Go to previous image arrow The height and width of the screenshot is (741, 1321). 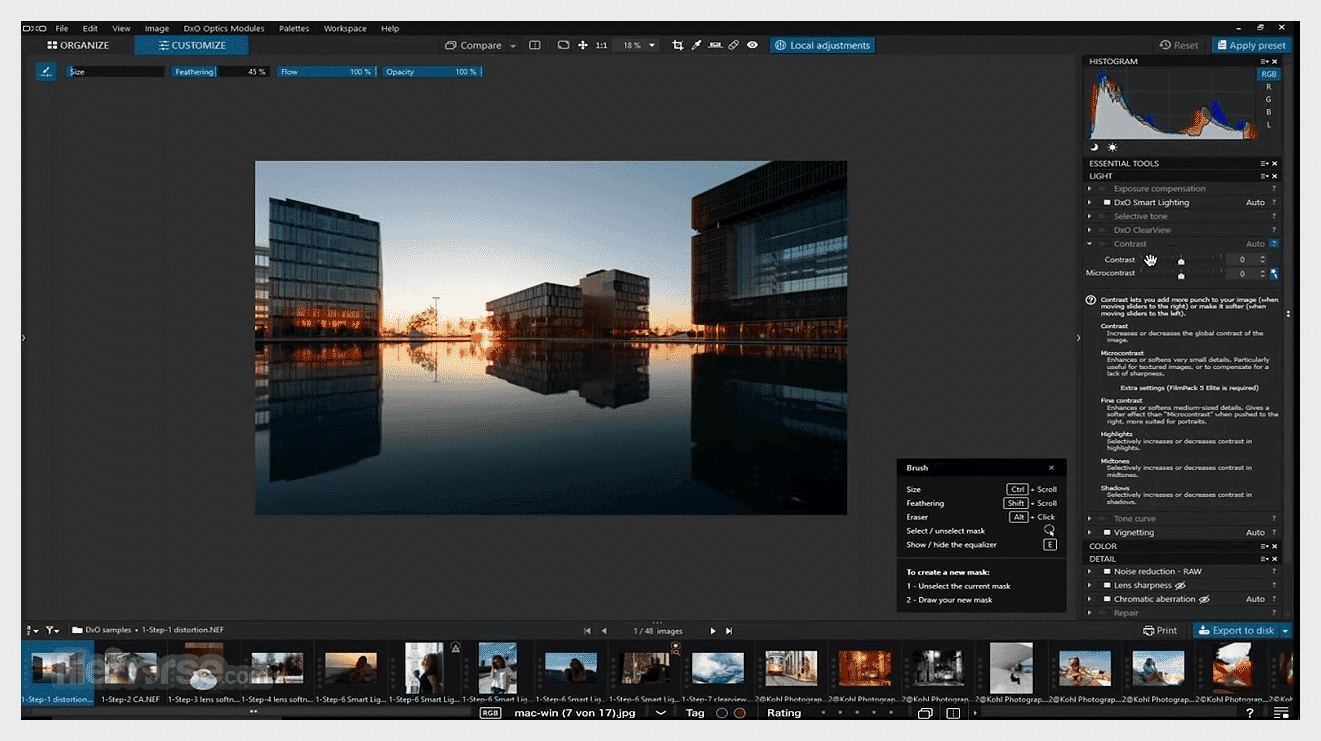click(604, 631)
